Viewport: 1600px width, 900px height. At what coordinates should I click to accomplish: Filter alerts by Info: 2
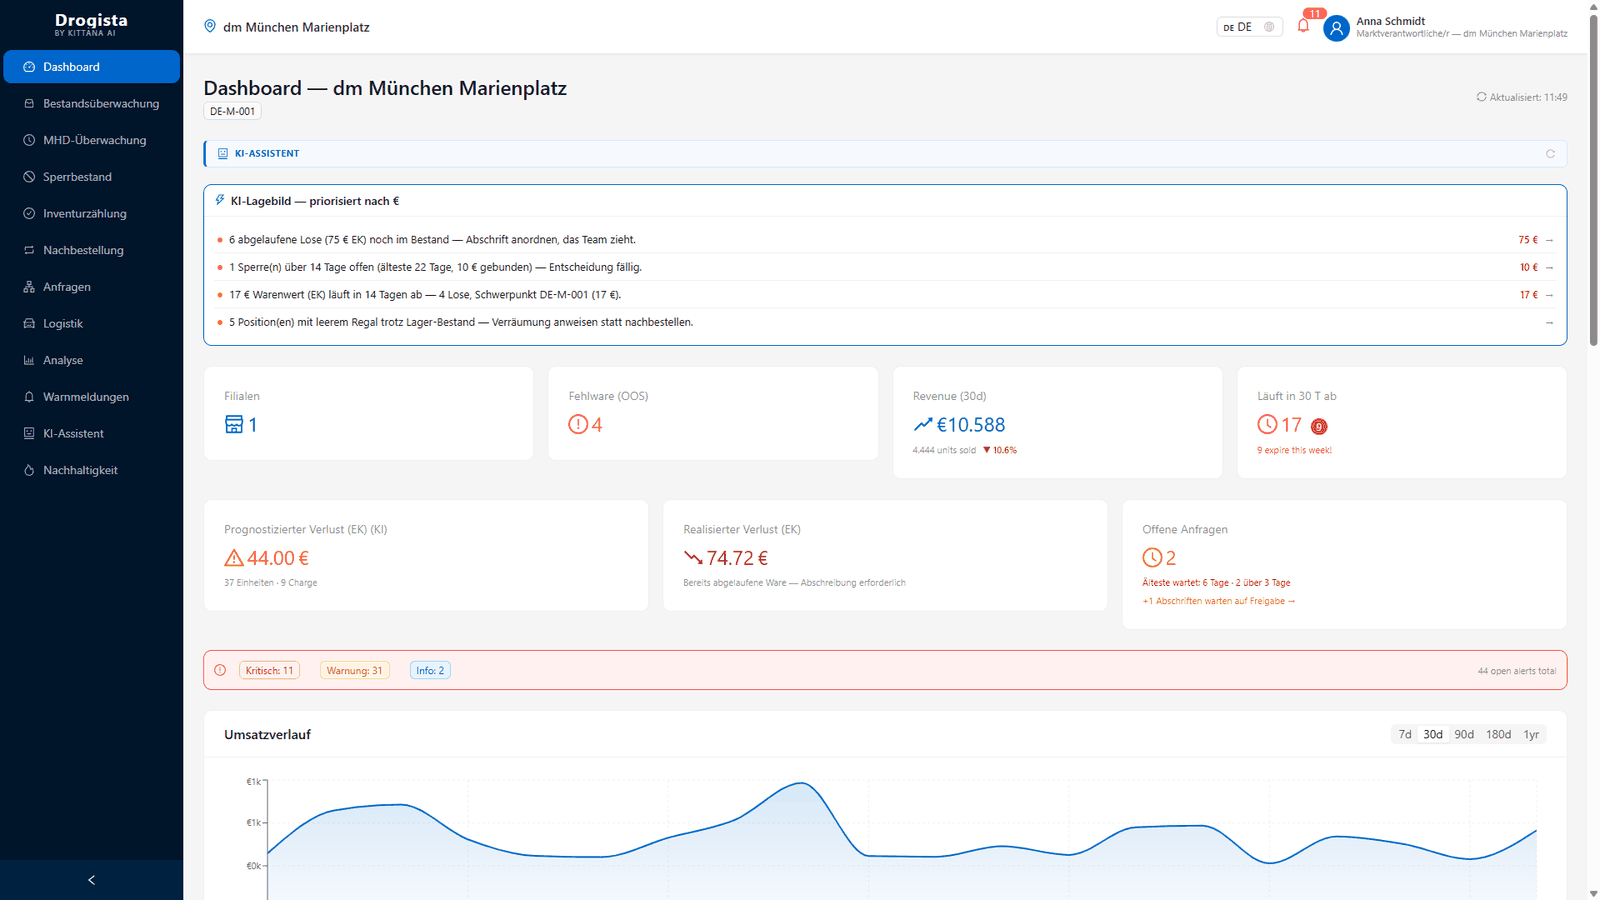[x=430, y=671]
